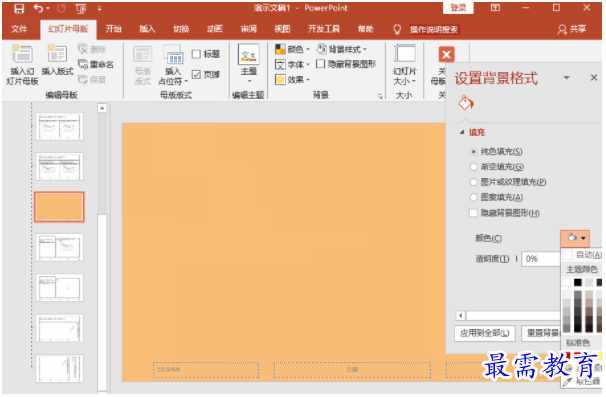Select the Fill paint bucket icon

tap(466, 103)
